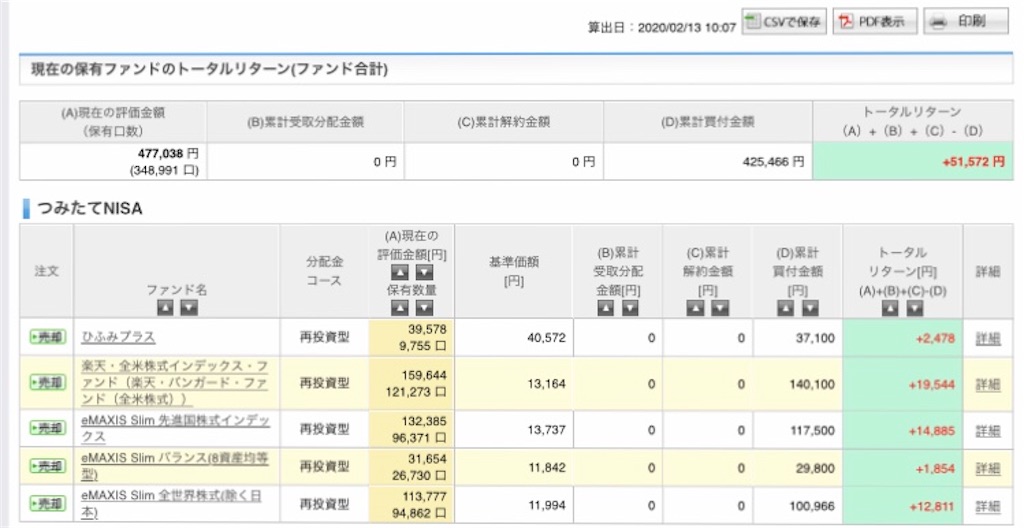Image resolution: width=1024 pixels, height=528 pixels.
Task: Sort 保有数量 descending arrow
Action: (424, 308)
